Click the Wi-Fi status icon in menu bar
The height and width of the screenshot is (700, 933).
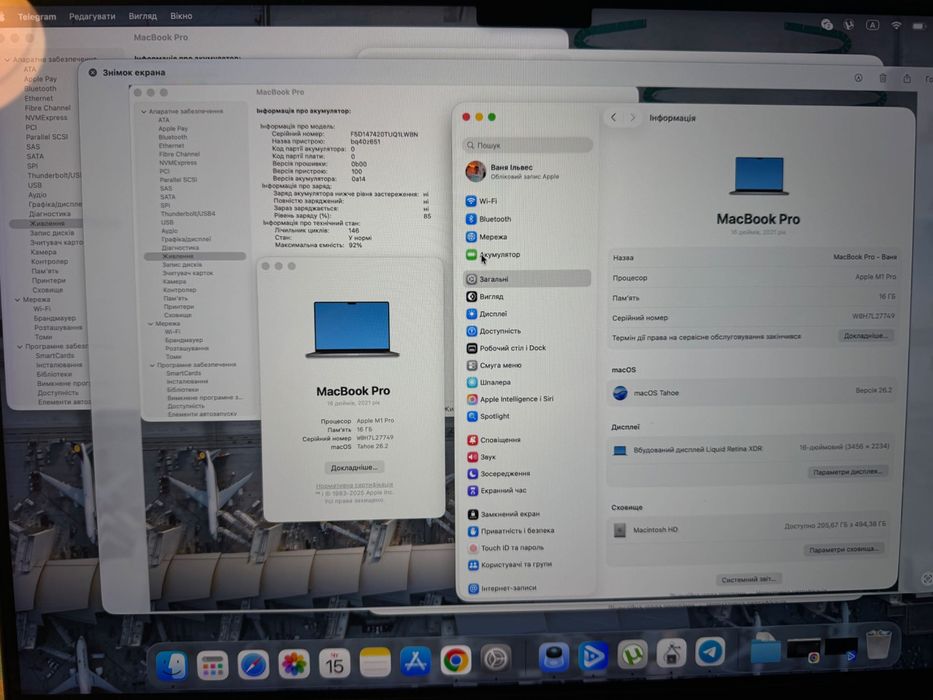pyautogui.click(x=896, y=25)
